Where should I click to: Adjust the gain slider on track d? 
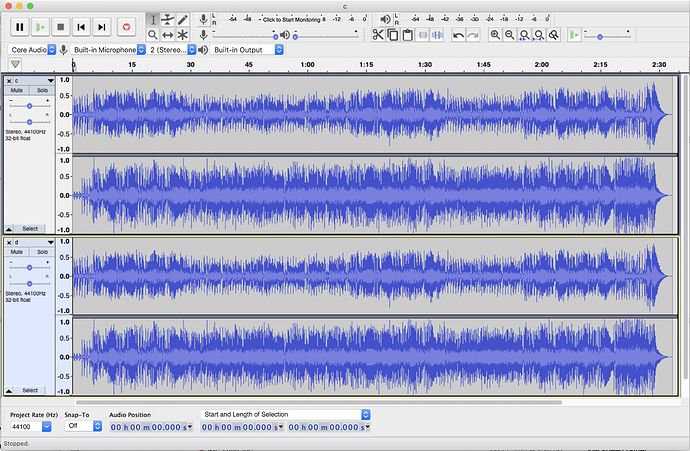(29, 267)
